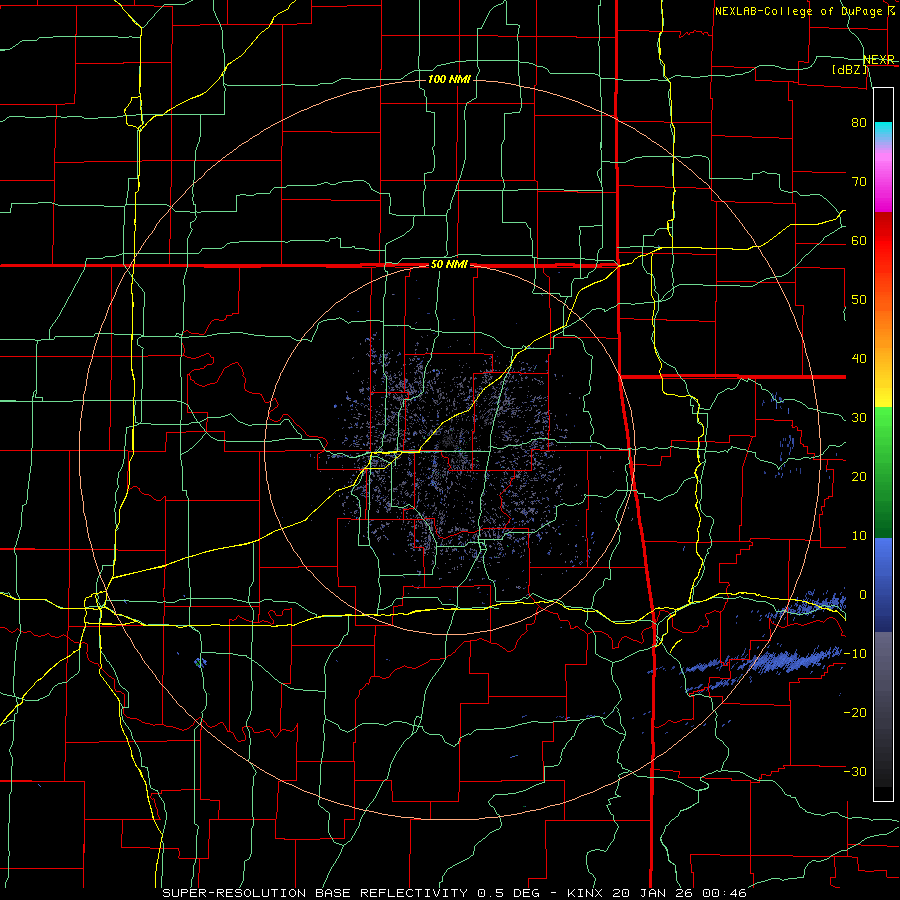Viewport: 900px width, 900px height.
Task: Click the -30 value on the dBZ scale
Action: (855, 771)
